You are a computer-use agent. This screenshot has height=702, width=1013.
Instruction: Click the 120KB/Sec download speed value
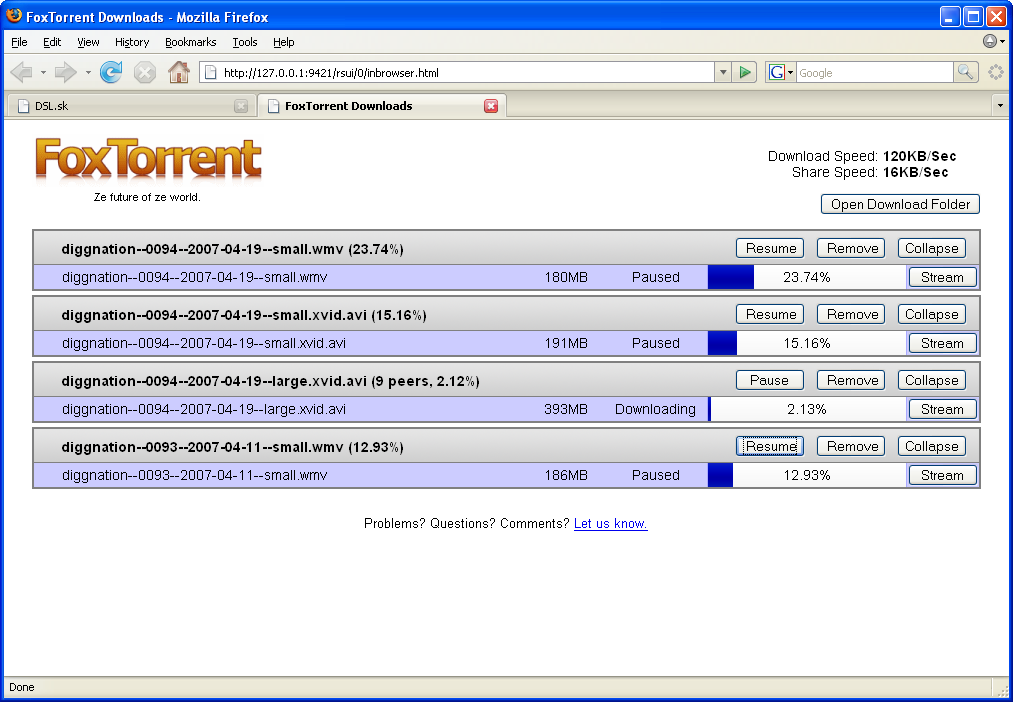(x=919, y=156)
